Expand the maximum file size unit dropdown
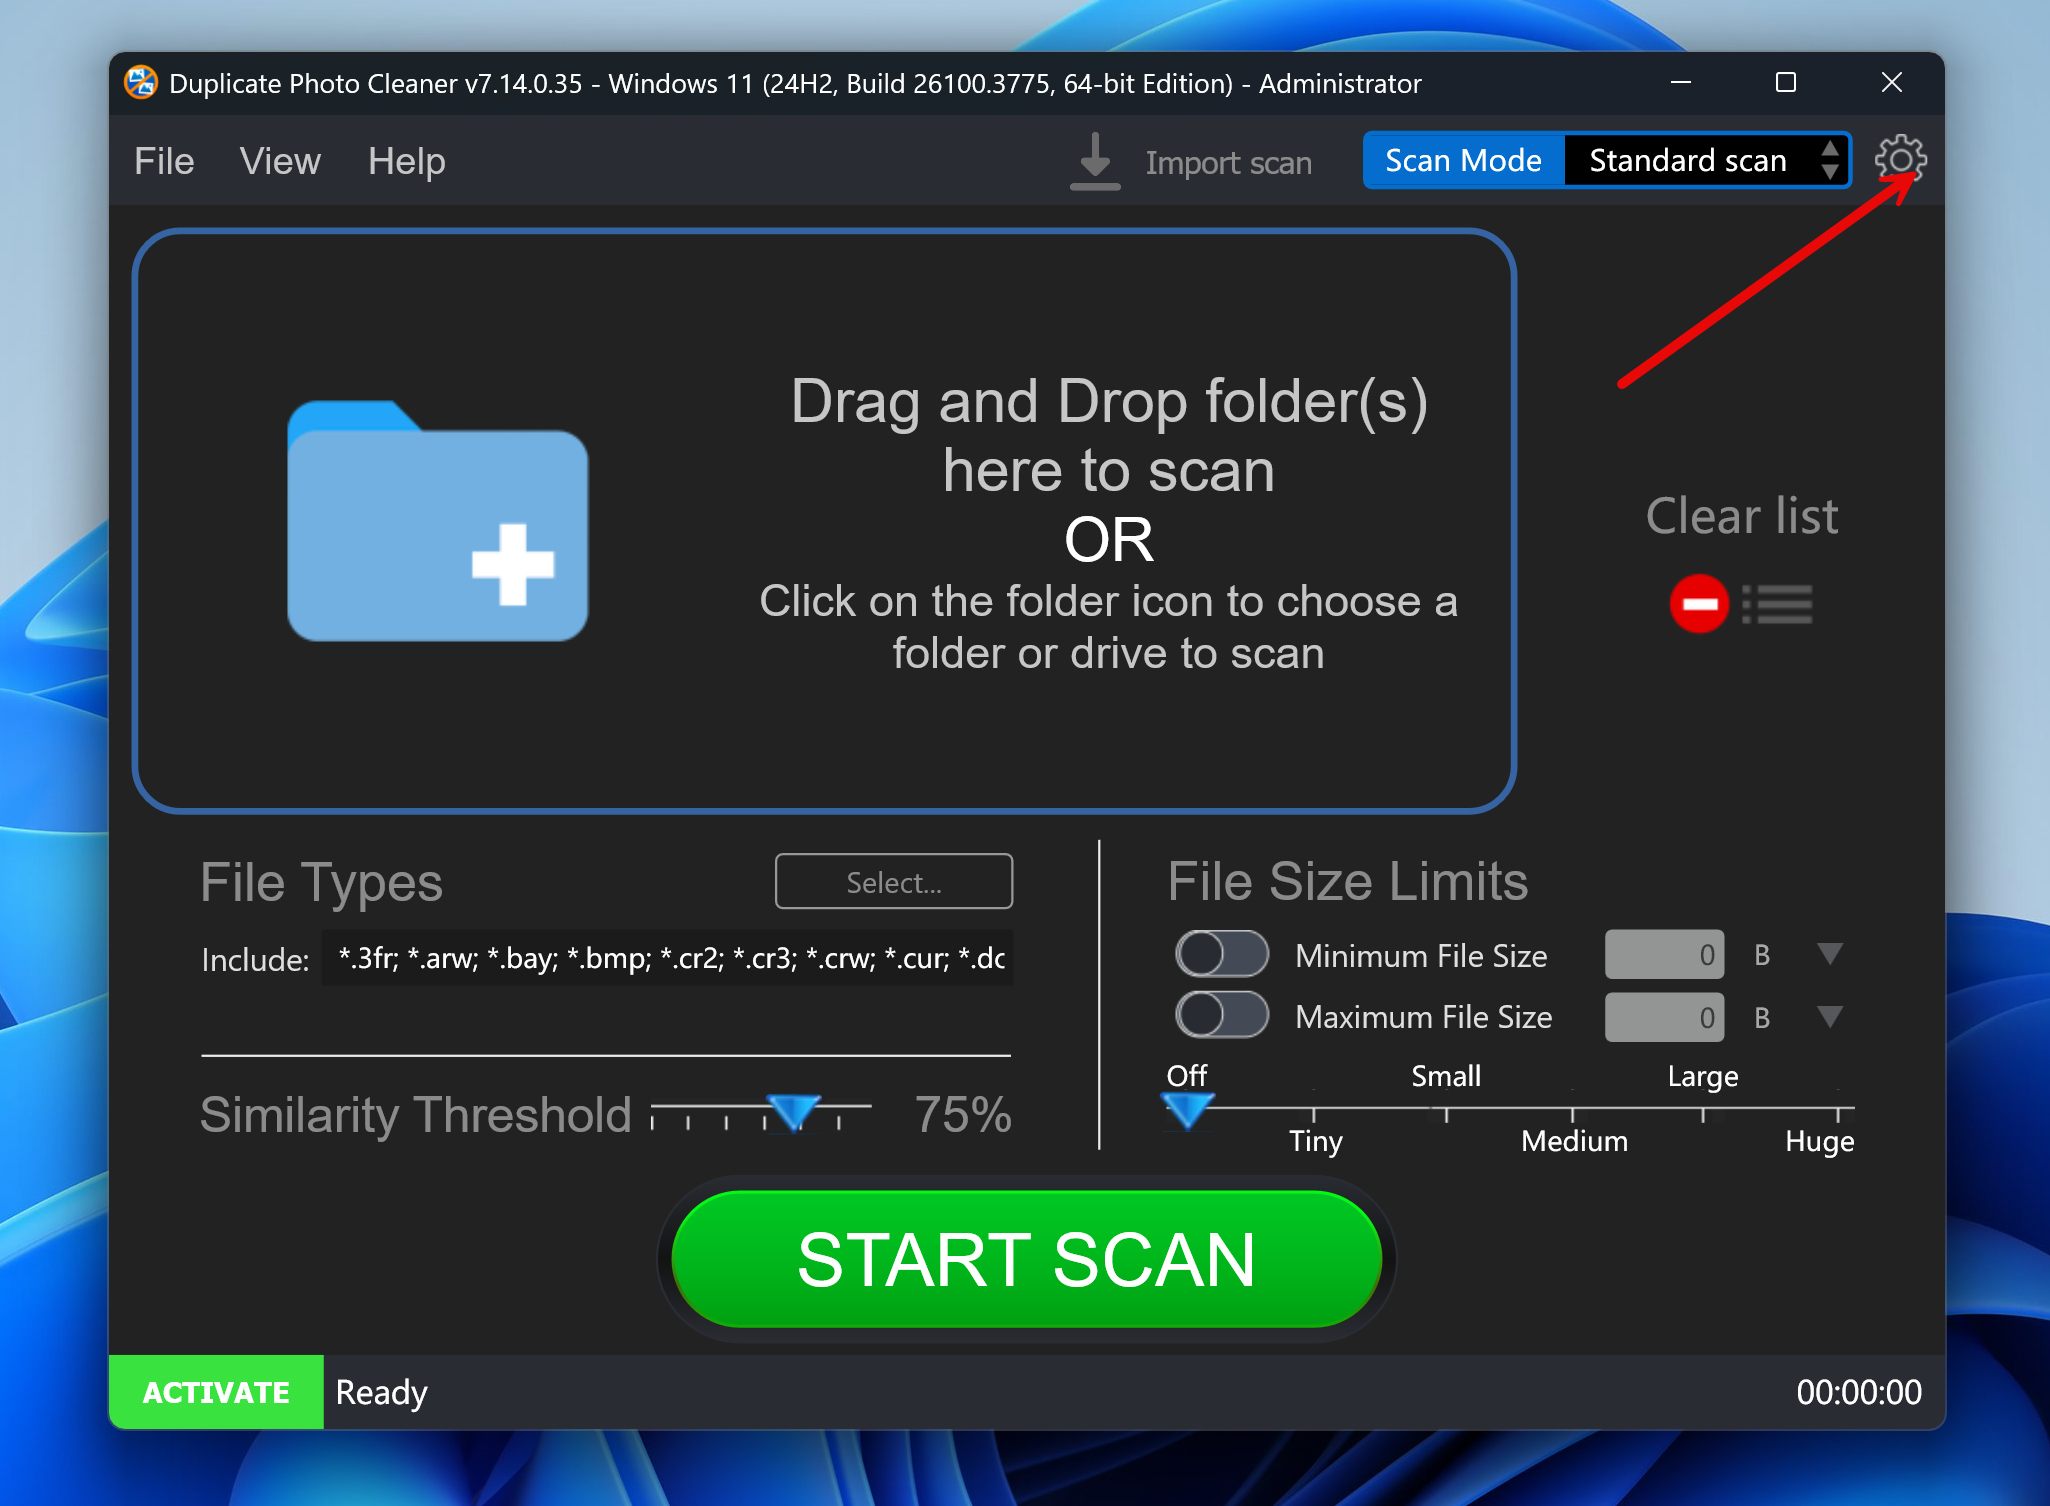 coord(1829,1017)
